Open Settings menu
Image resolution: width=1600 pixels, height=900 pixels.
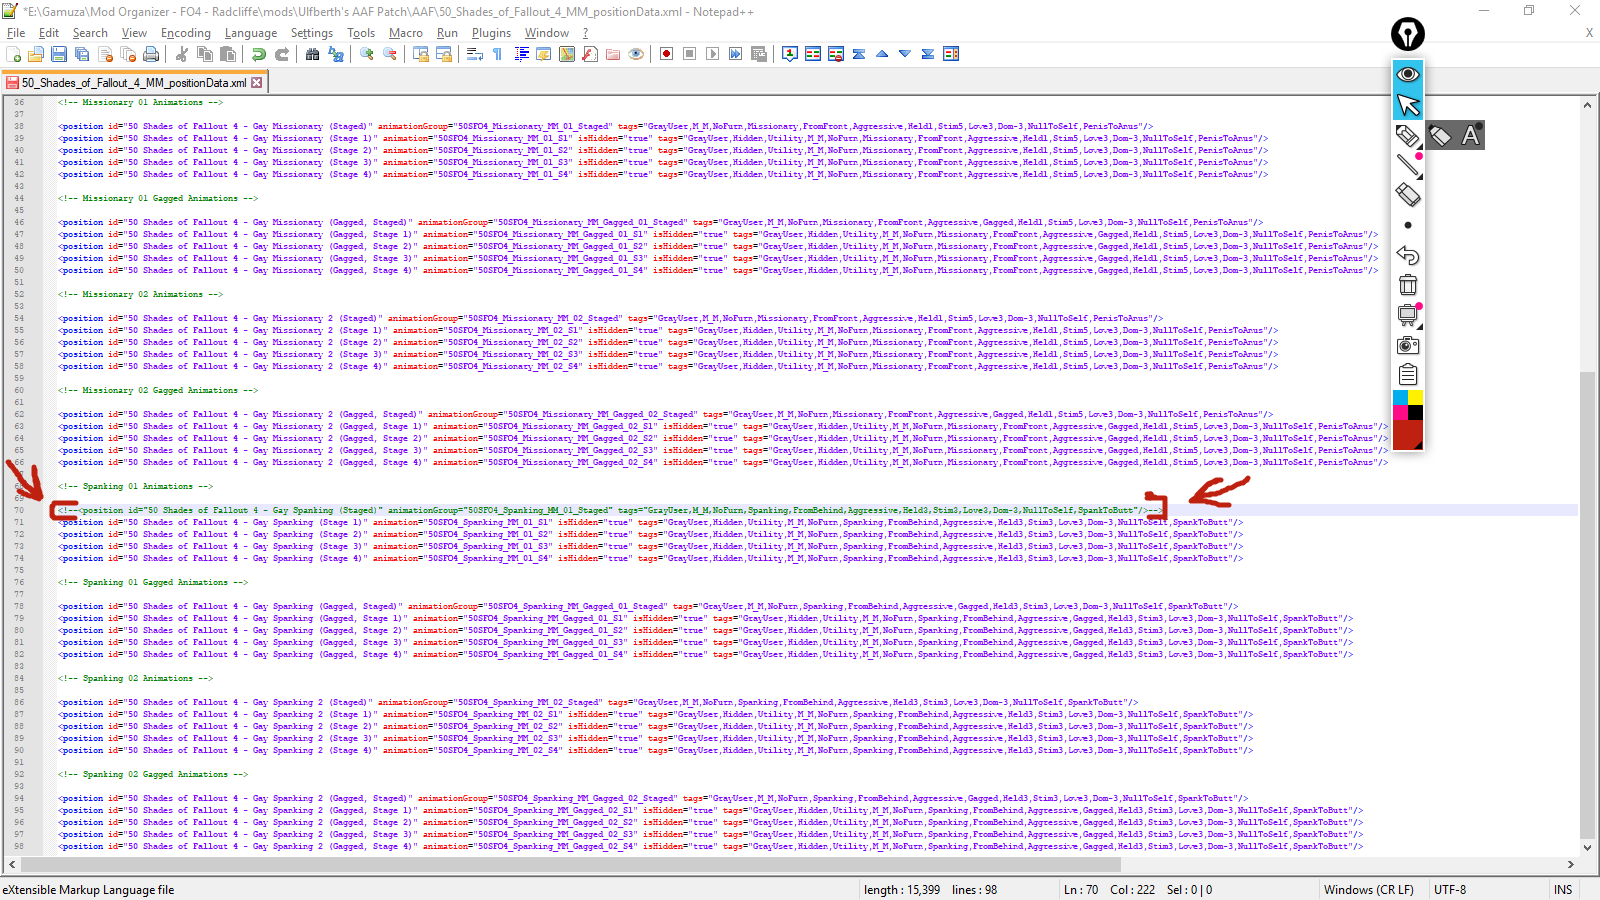coord(312,33)
